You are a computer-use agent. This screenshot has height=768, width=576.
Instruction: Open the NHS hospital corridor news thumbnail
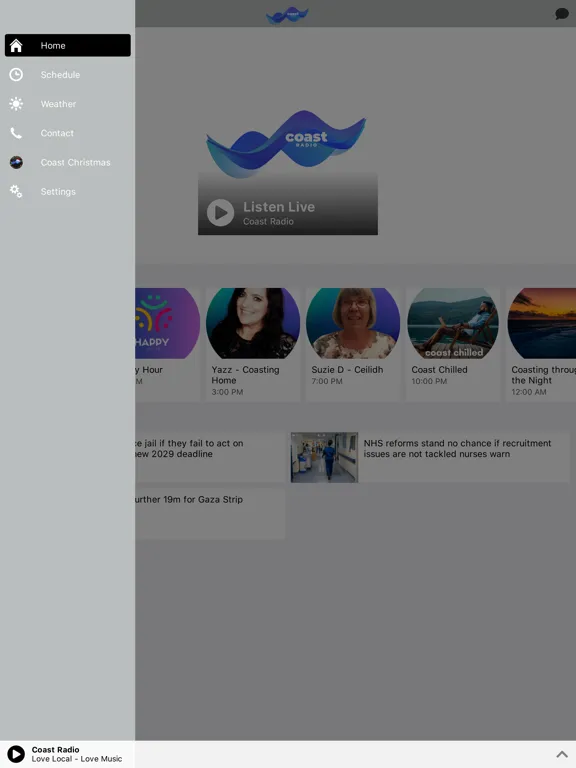(324, 457)
